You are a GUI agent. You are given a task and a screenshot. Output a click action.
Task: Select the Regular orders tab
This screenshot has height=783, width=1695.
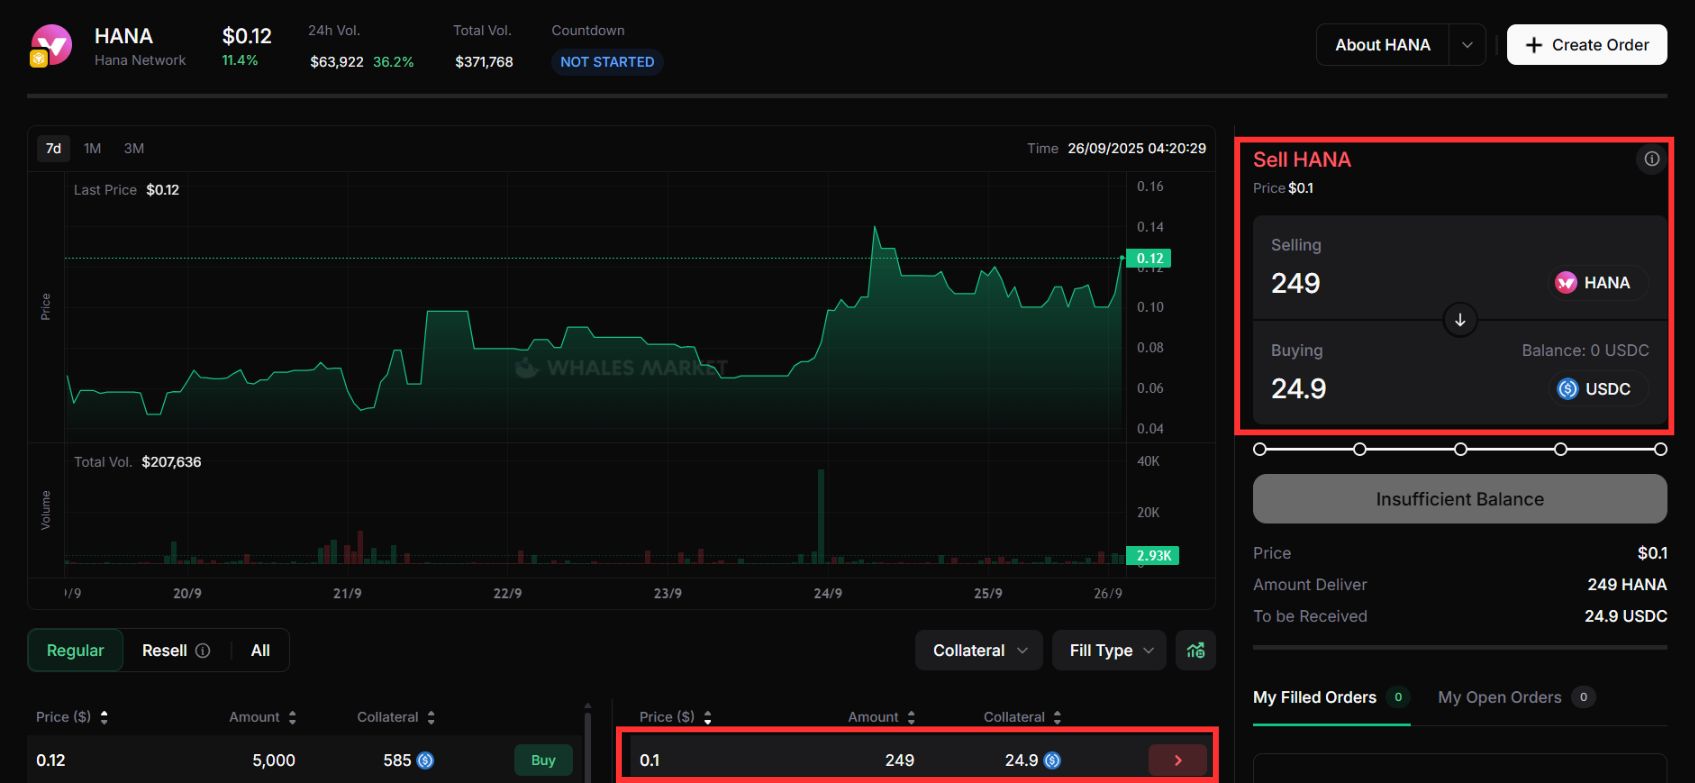point(75,651)
